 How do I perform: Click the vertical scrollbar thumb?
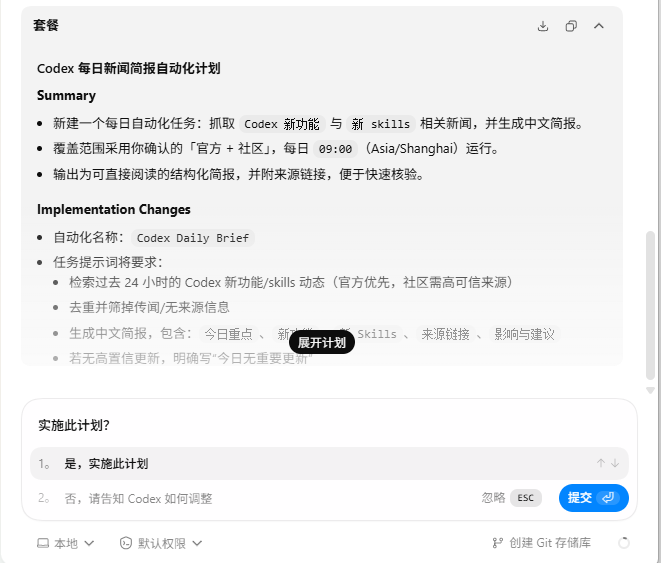coord(650,306)
